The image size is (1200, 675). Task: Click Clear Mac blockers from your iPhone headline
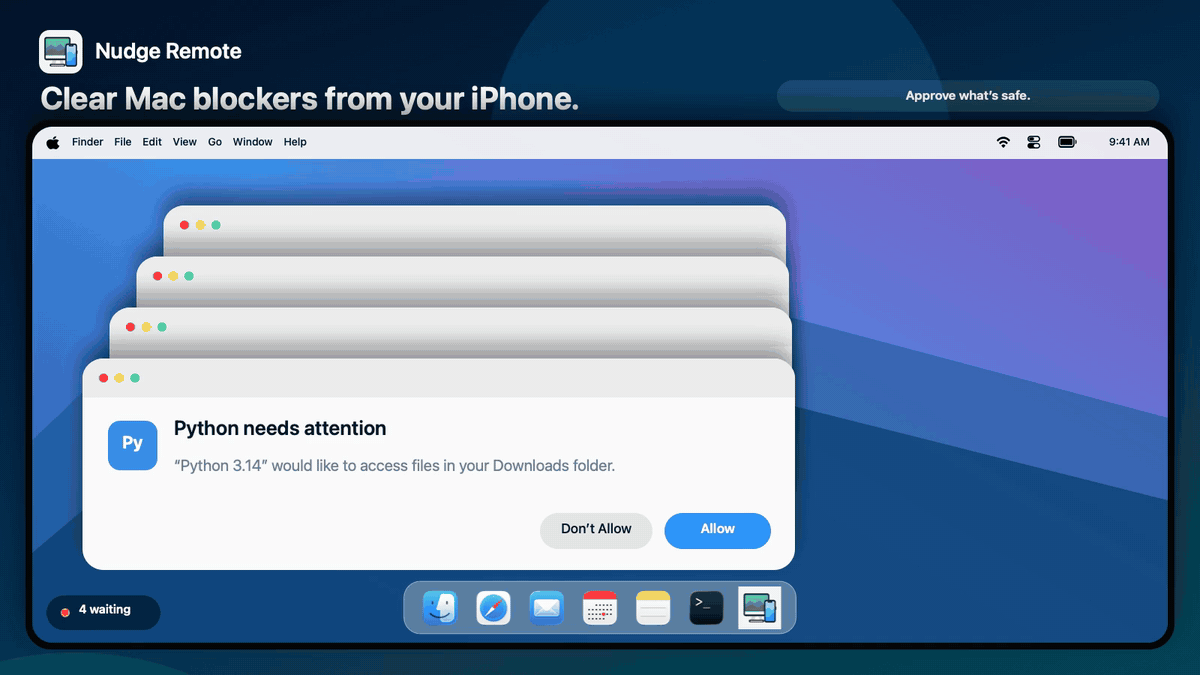(310, 99)
